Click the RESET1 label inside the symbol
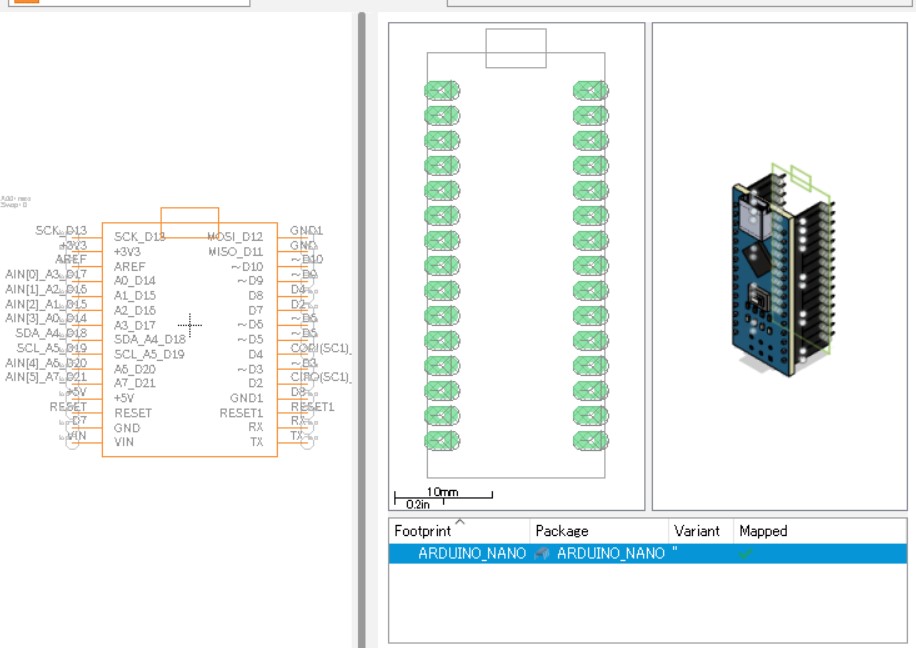Image resolution: width=916 pixels, height=648 pixels. pos(241,413)
